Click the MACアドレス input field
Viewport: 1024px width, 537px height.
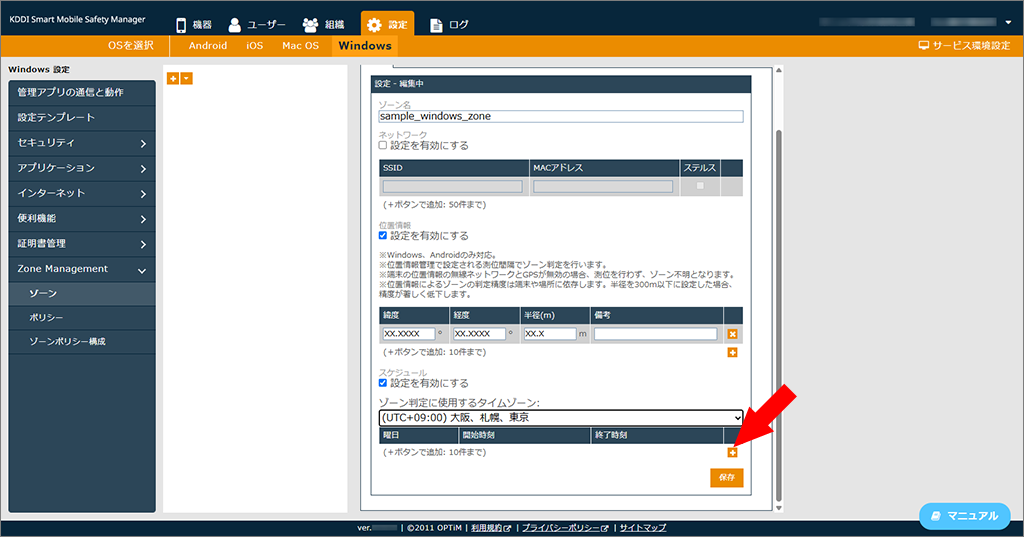point(603,187)
